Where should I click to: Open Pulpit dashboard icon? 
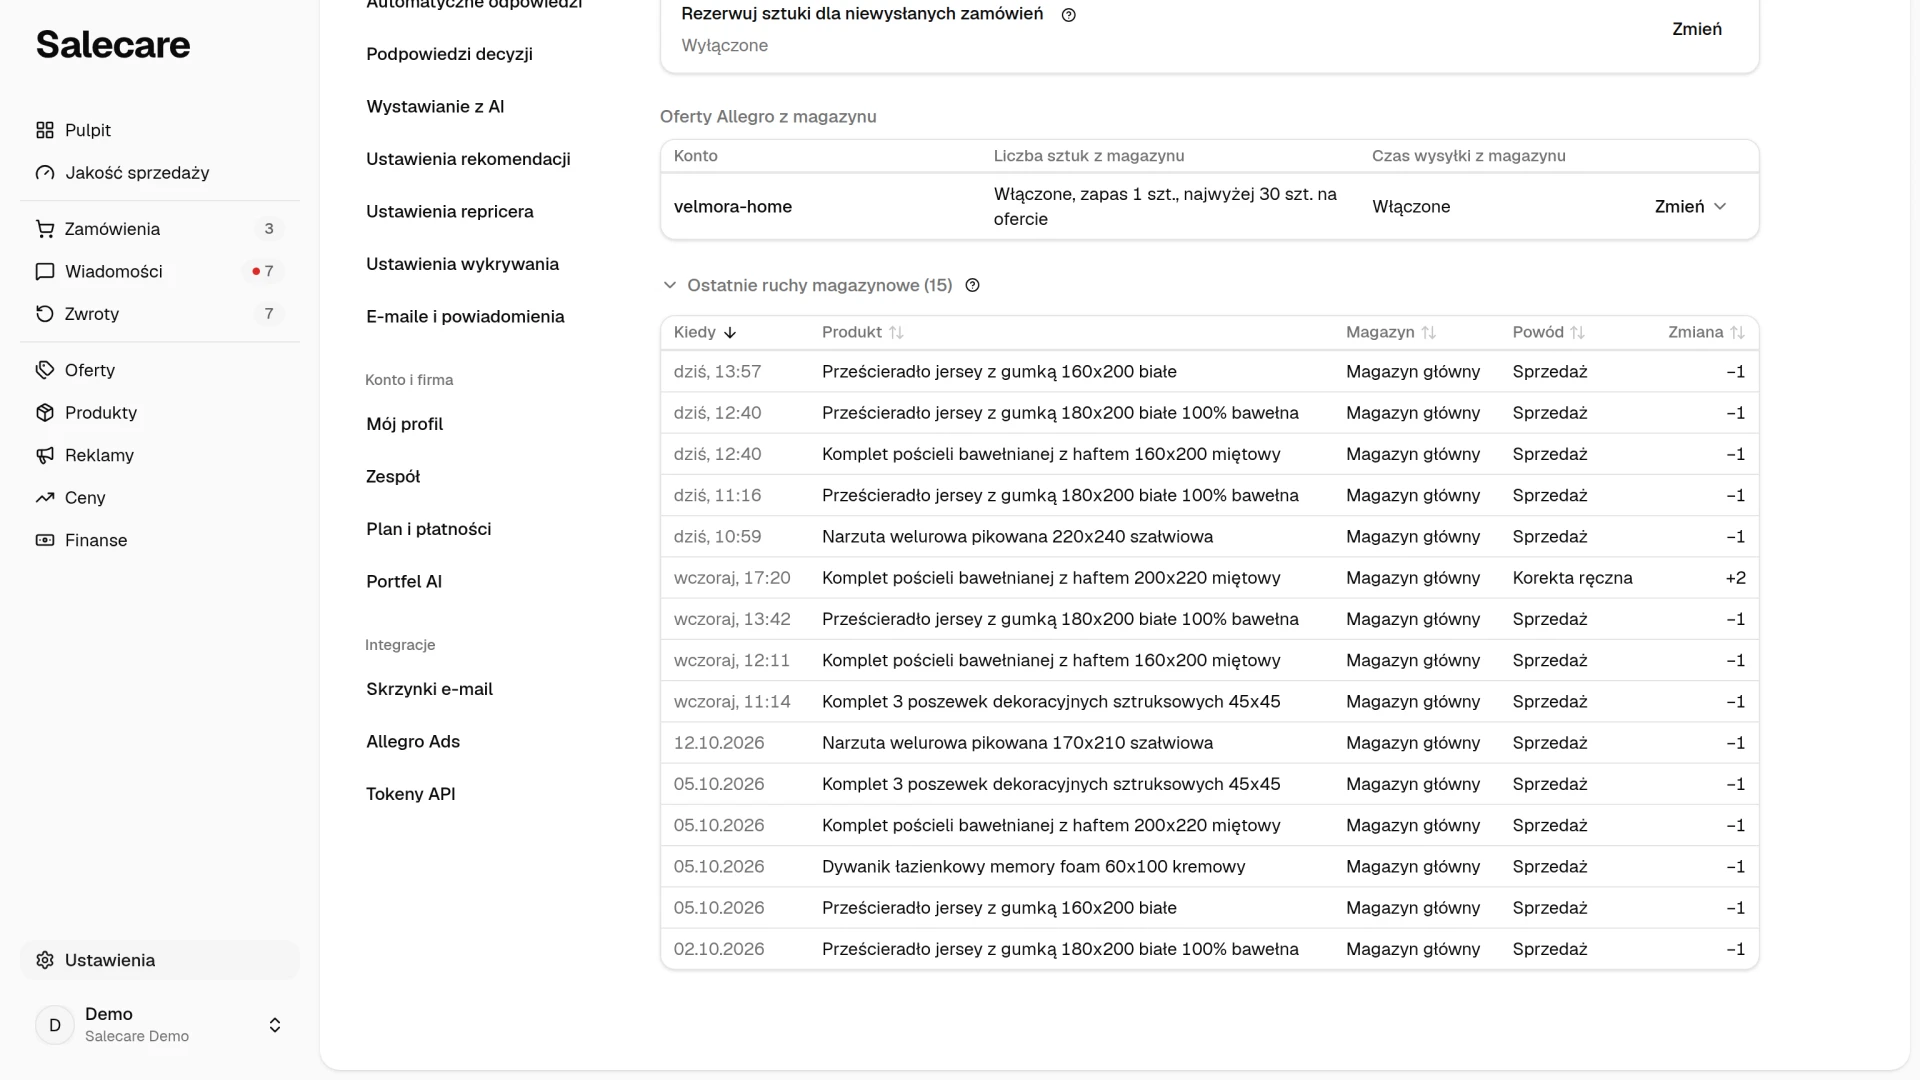click(x=45, y=130)
